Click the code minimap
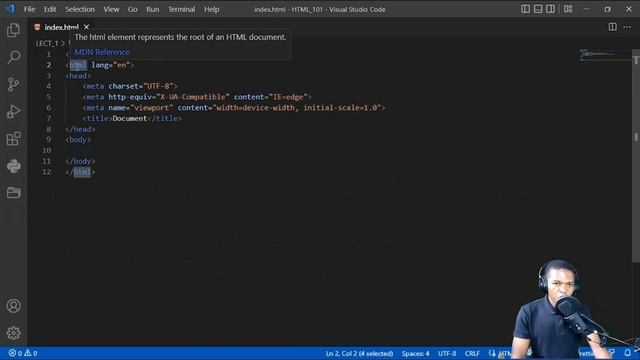The width and height of the screenshot is (640, 360). [605, 54]
